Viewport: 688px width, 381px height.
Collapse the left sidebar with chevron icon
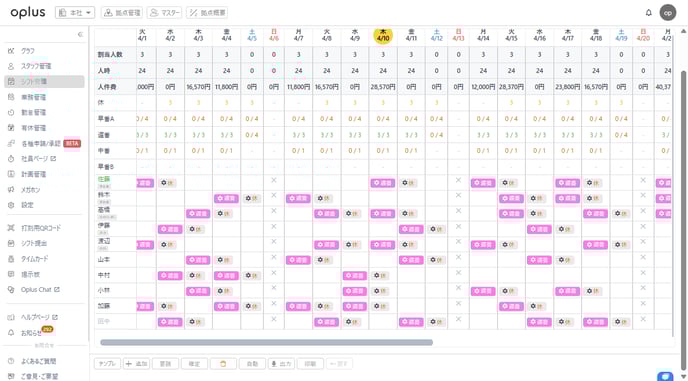pyautogui.click(x=80, y=34)
